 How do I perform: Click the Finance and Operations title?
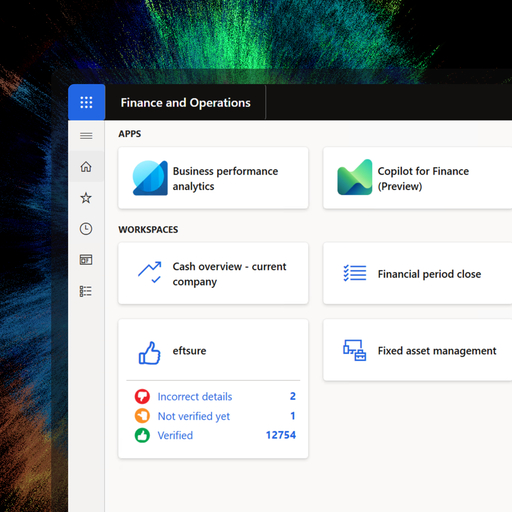(x=186, y=103)
